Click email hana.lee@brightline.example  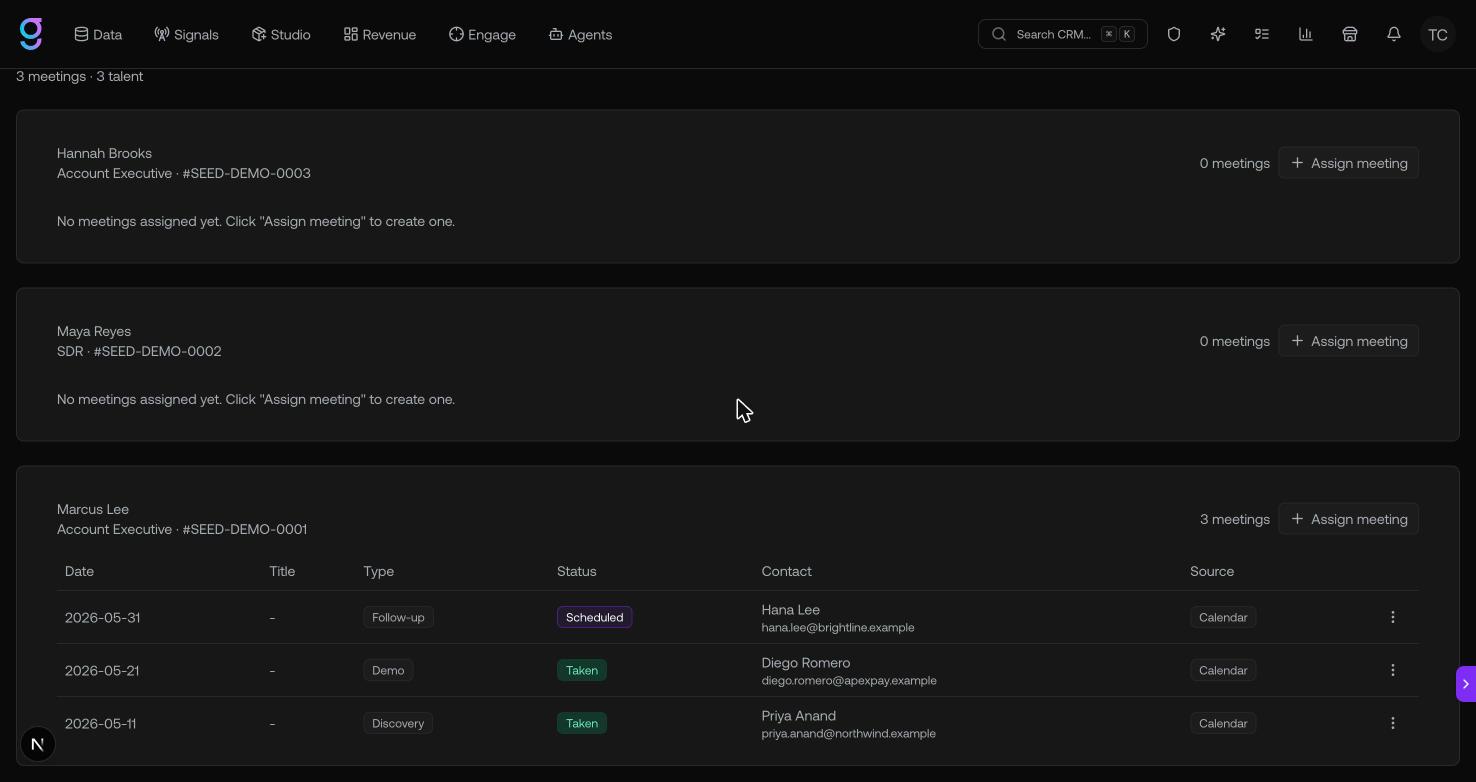point(838,628)
